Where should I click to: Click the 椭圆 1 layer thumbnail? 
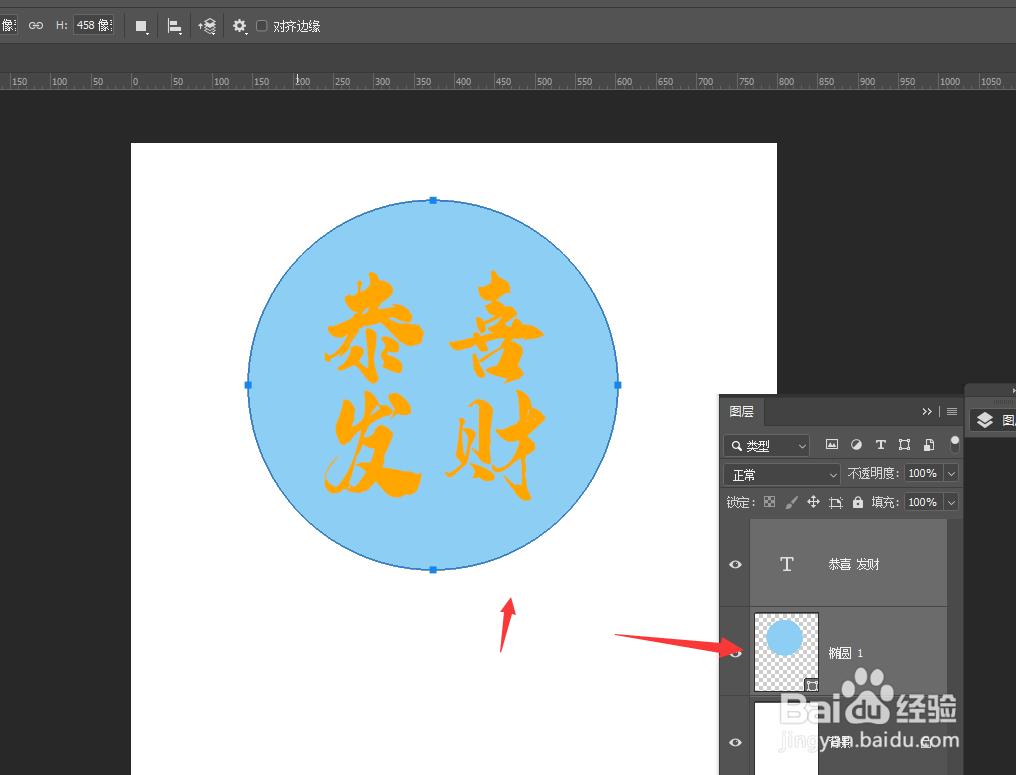point(787,652)
